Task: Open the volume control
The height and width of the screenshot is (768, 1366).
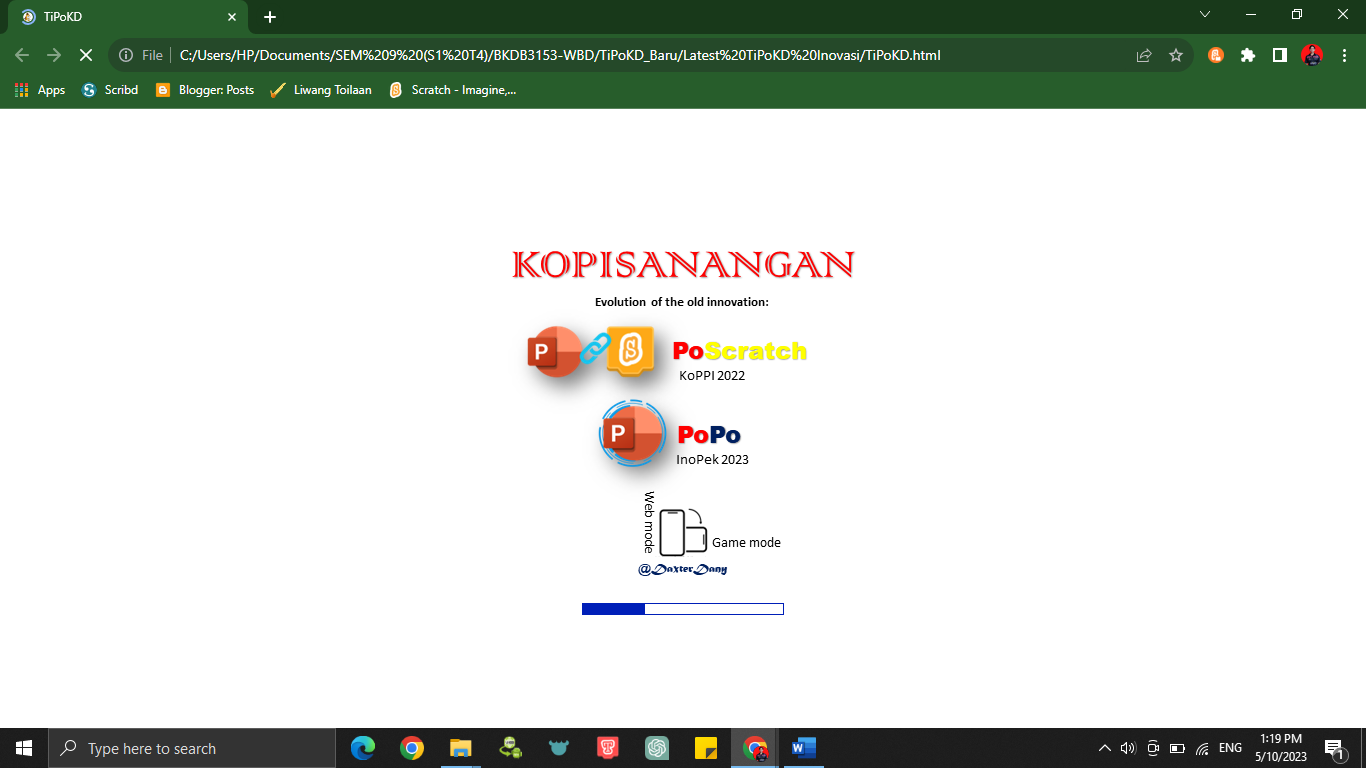Action: click(1129, 748)
